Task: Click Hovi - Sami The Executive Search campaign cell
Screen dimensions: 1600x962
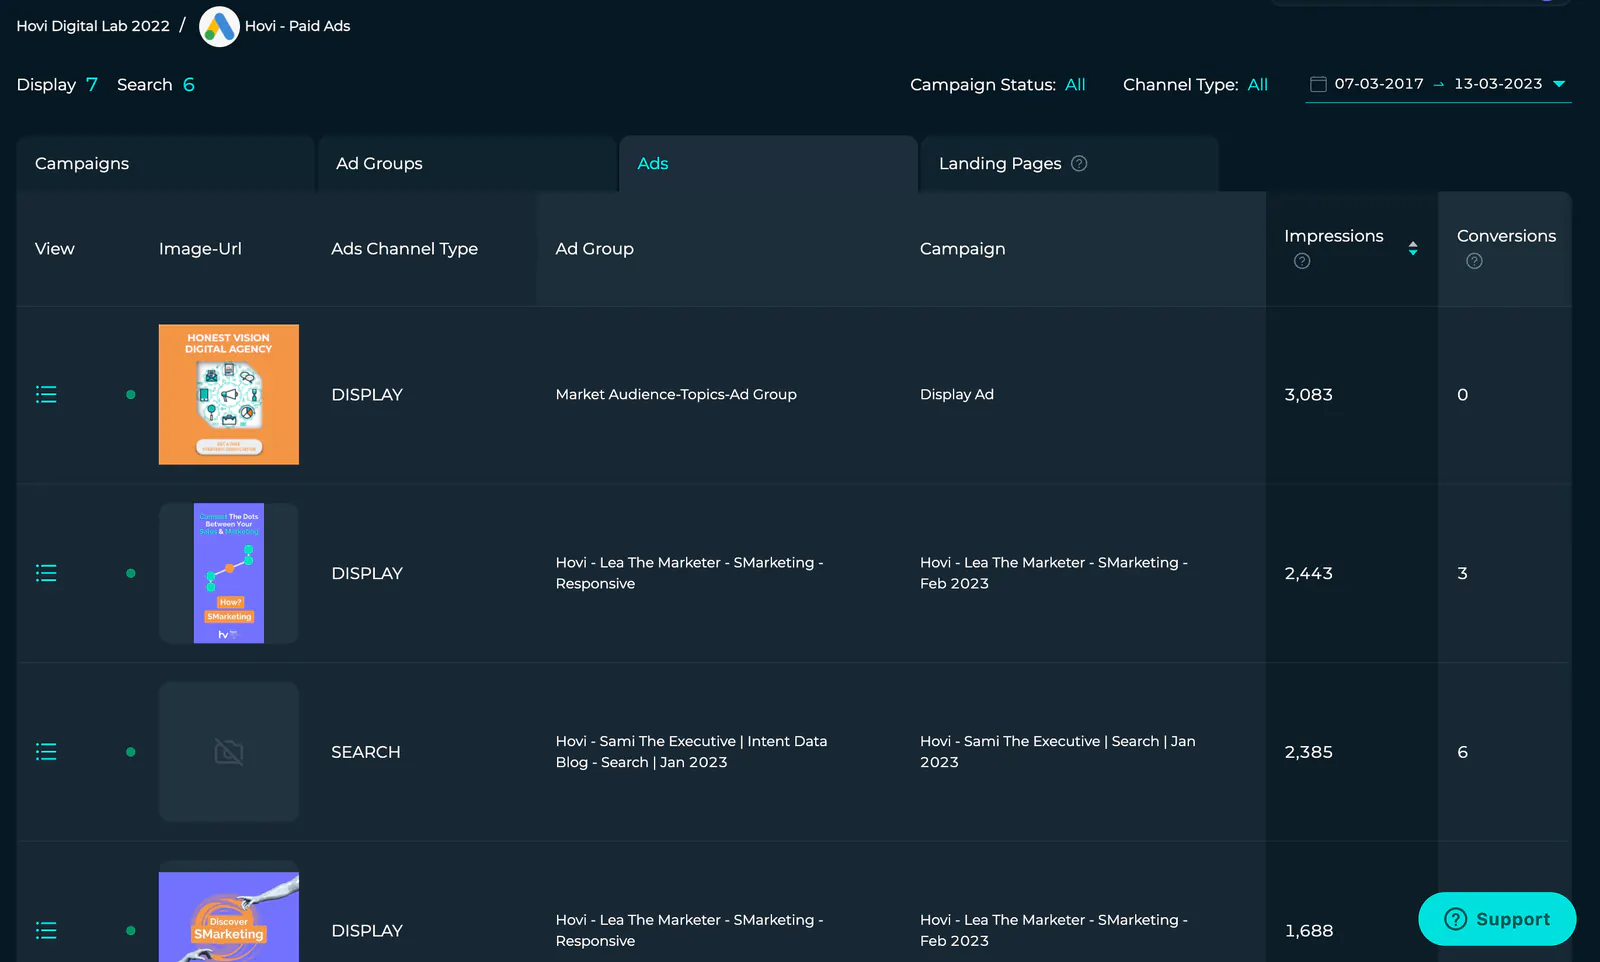Action: pos(1058,752)
